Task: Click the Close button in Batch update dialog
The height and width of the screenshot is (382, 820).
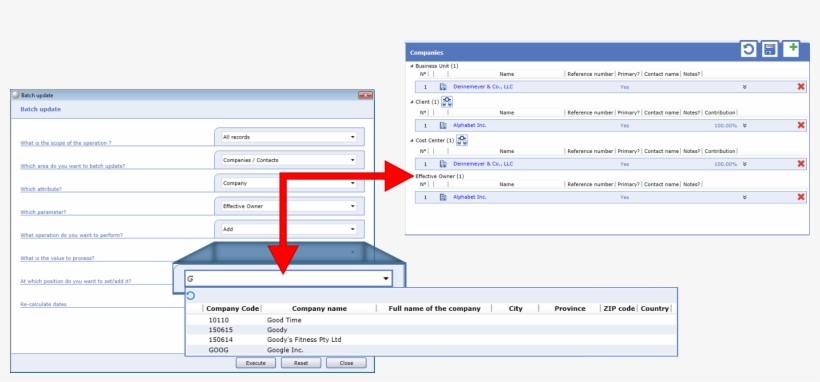Action: pos(346,363)
